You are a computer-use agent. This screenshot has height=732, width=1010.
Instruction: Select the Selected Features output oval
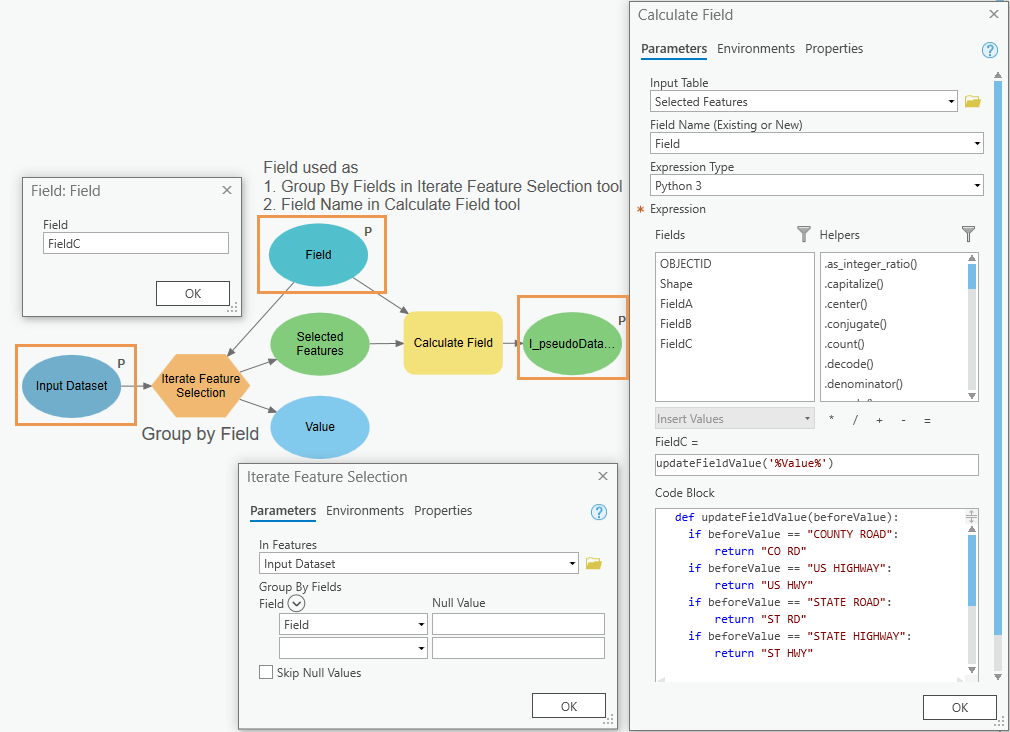pyautogui.click(x=319, y=343)
